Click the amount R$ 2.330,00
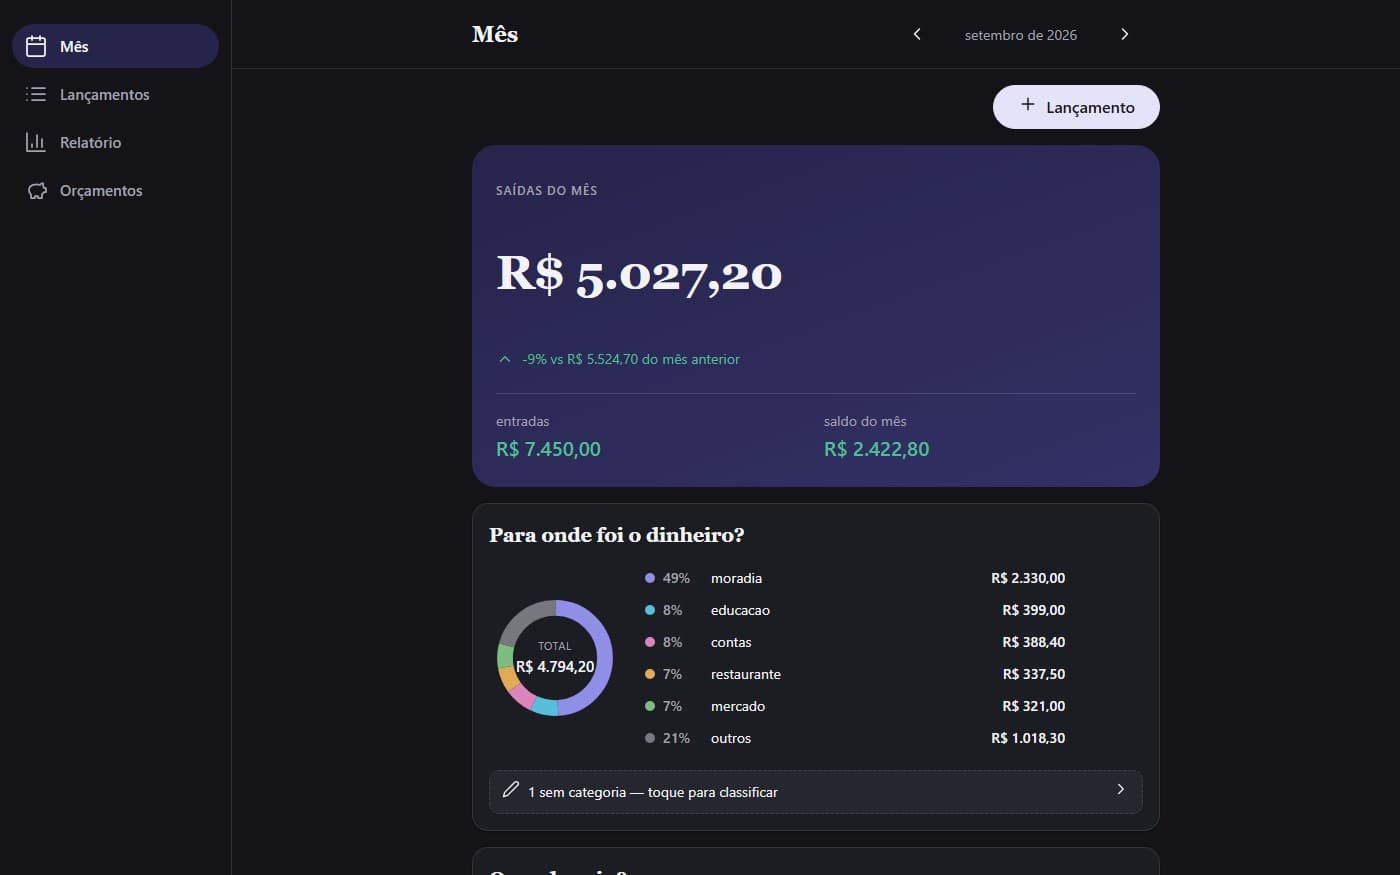 [x=1028, y=578]
